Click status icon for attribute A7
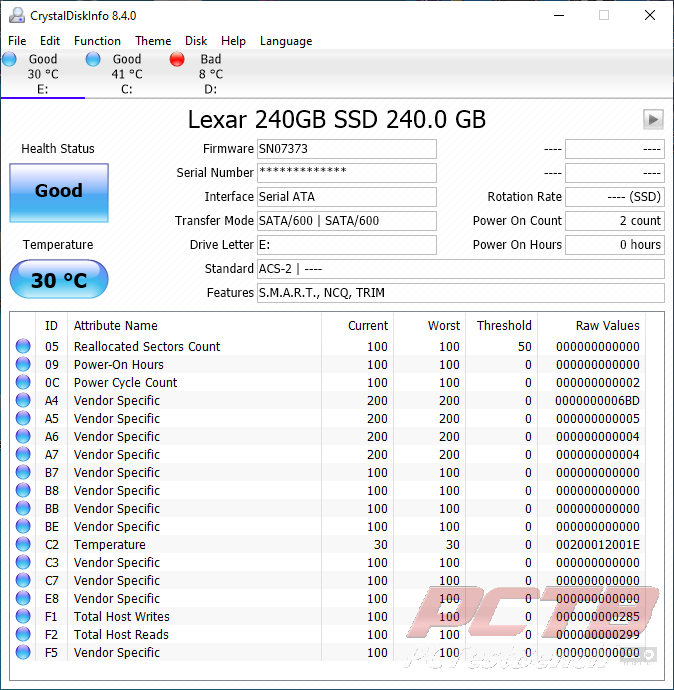The image size is (674, 690). tap(23, 455)
